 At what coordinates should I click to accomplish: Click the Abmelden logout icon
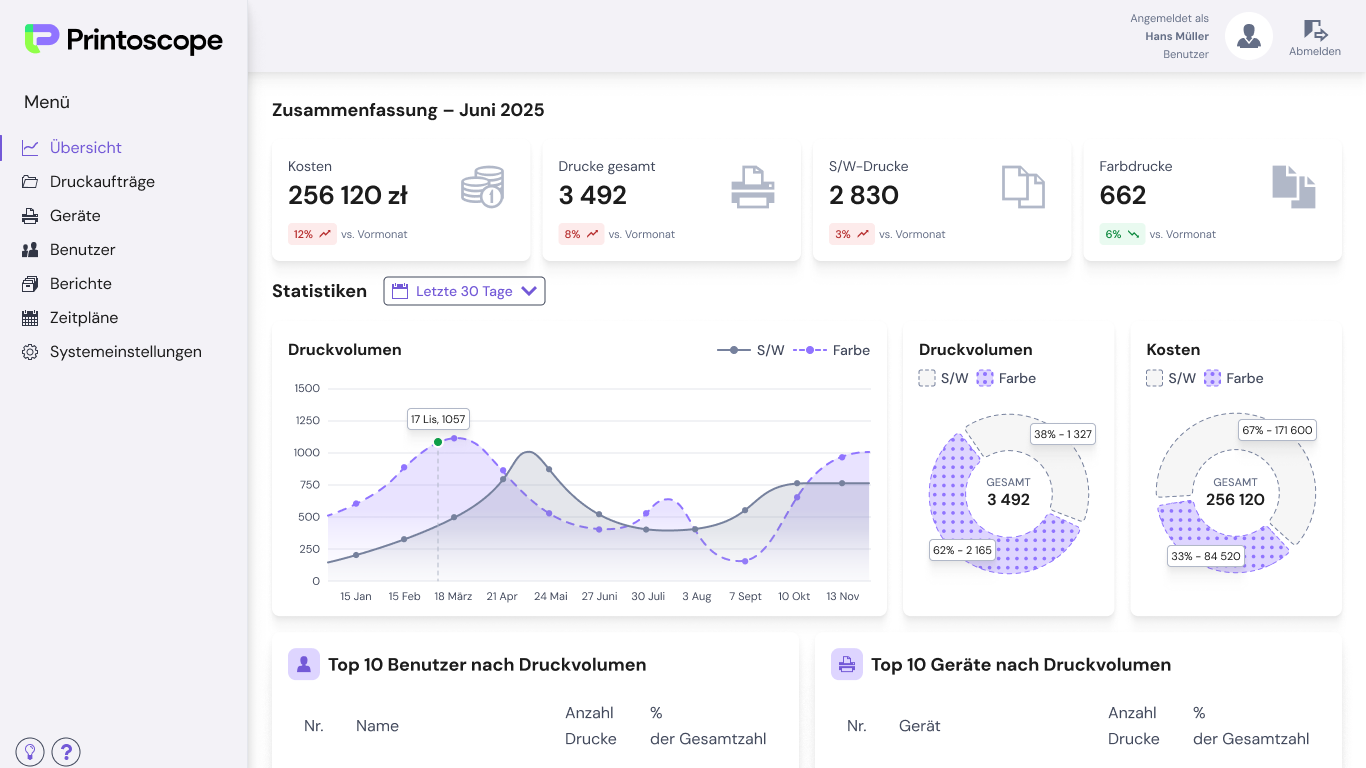coord(1315,31)
